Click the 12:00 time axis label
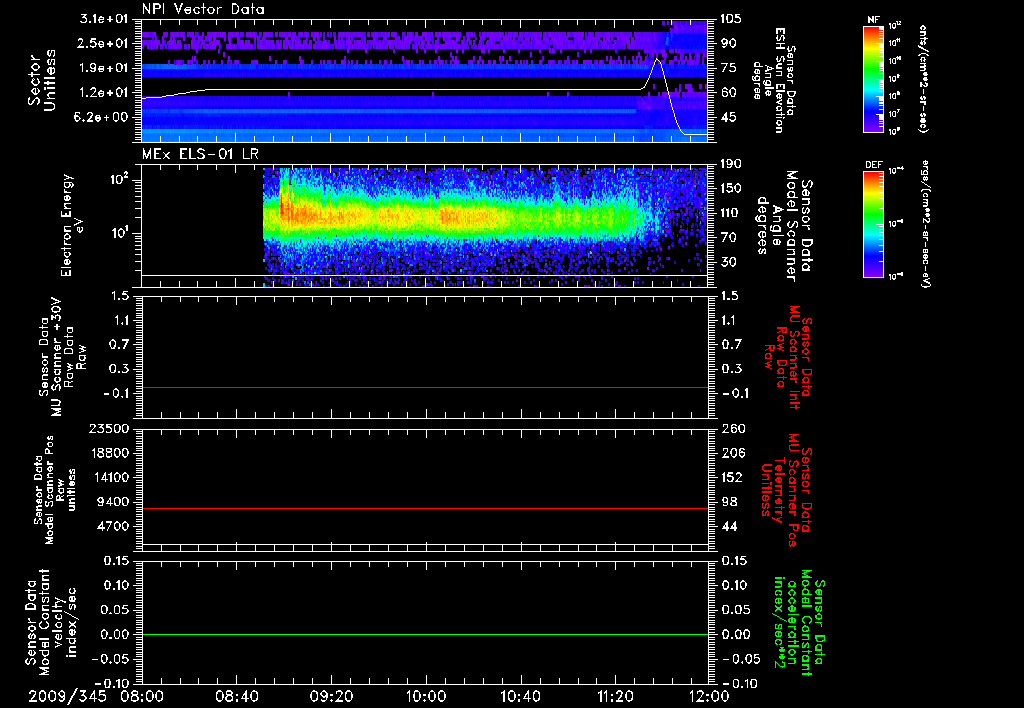Screen dimensions: 1024x708 point(709,696)
